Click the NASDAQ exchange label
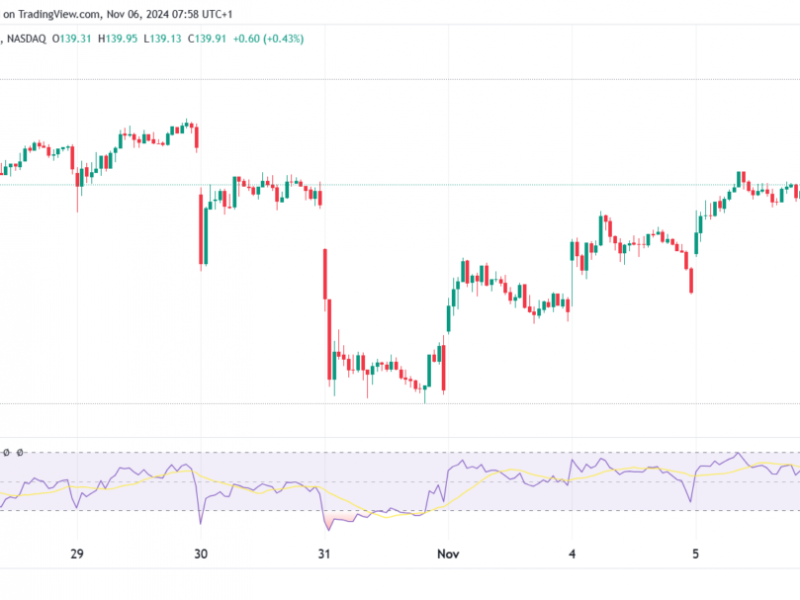 click(x=33, y=38)
